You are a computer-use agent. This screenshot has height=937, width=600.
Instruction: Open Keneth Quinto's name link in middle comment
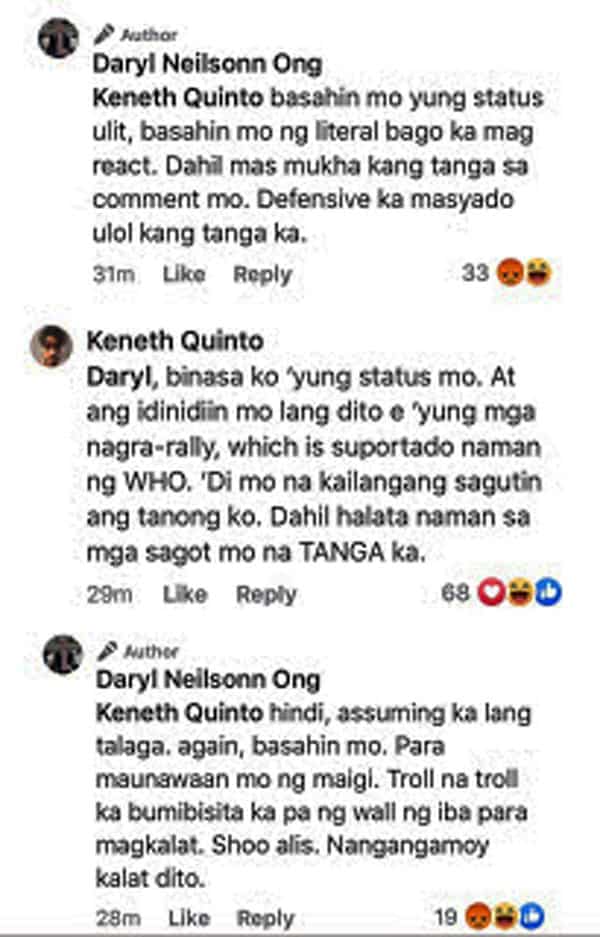click(175, 341)
